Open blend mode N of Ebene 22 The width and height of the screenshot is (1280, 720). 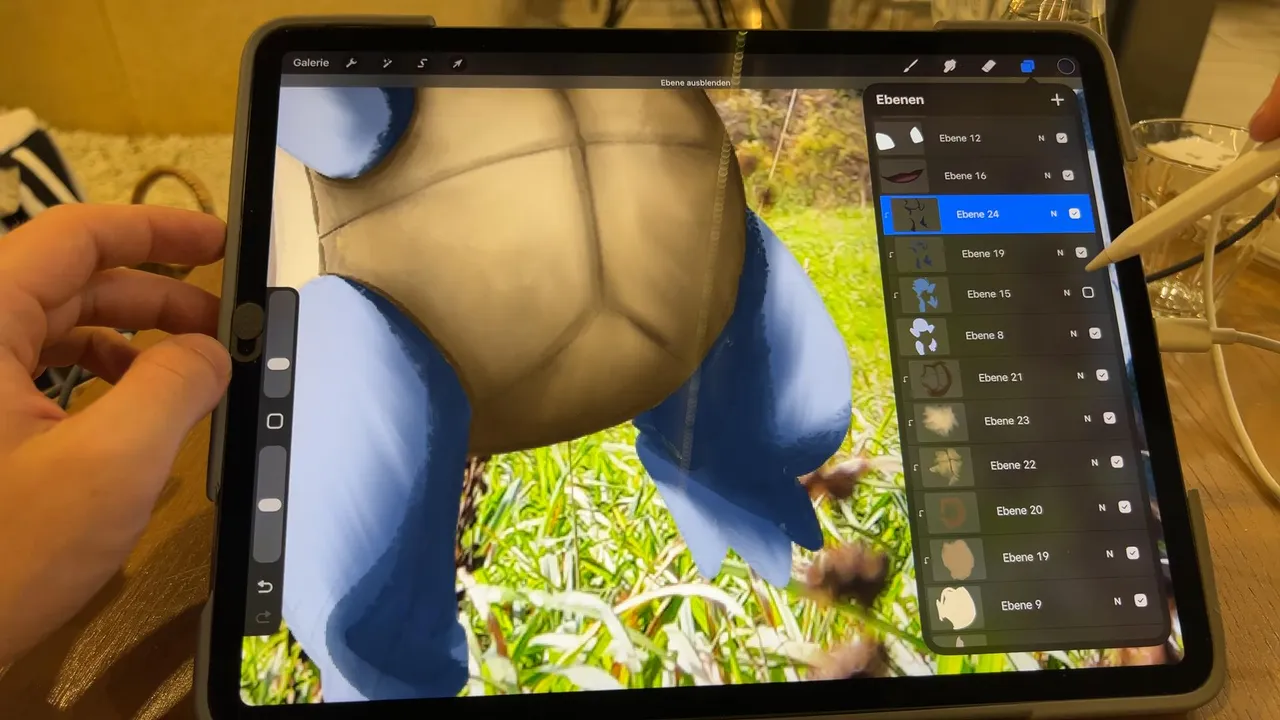click(x=1094, y=463)
